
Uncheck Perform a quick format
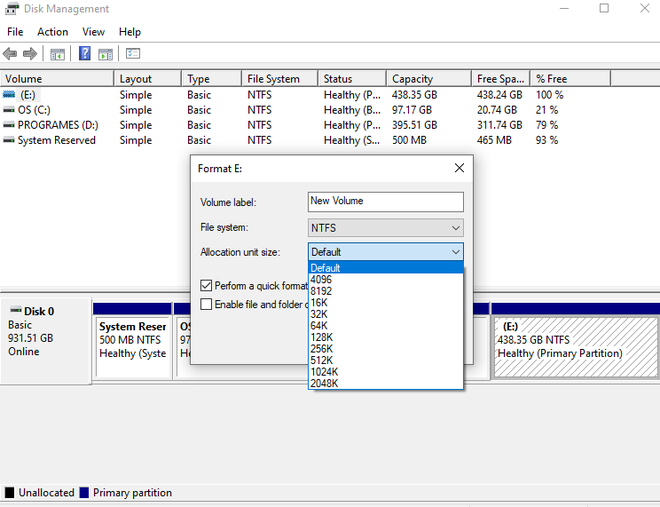206,286
